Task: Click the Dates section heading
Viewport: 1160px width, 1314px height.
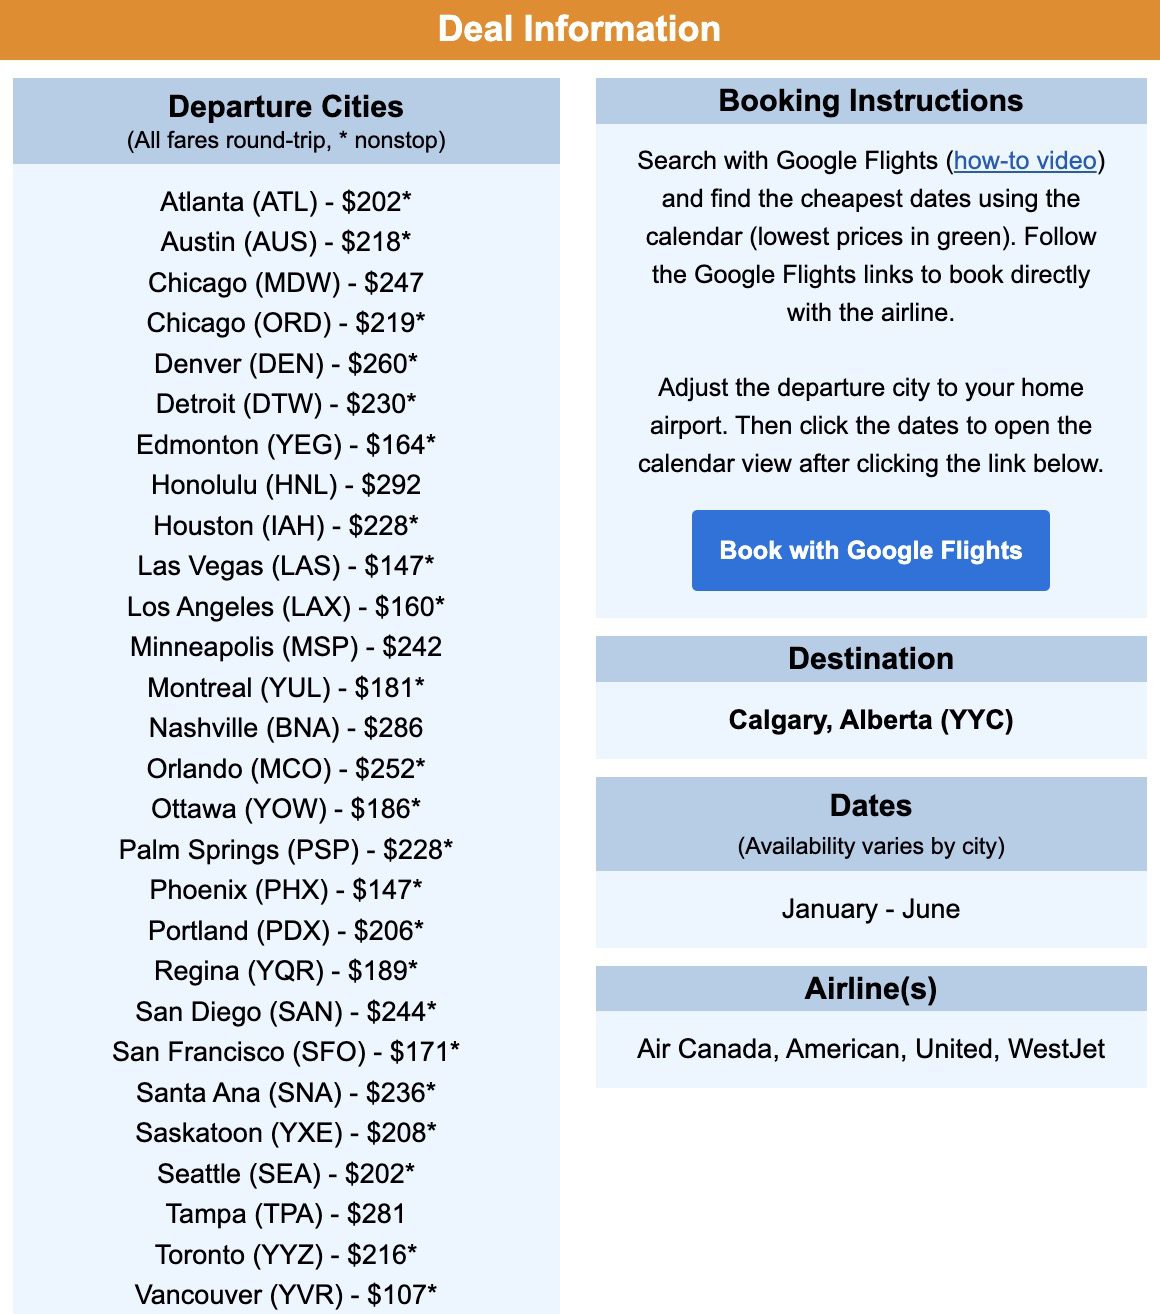Action: (870, 806)
